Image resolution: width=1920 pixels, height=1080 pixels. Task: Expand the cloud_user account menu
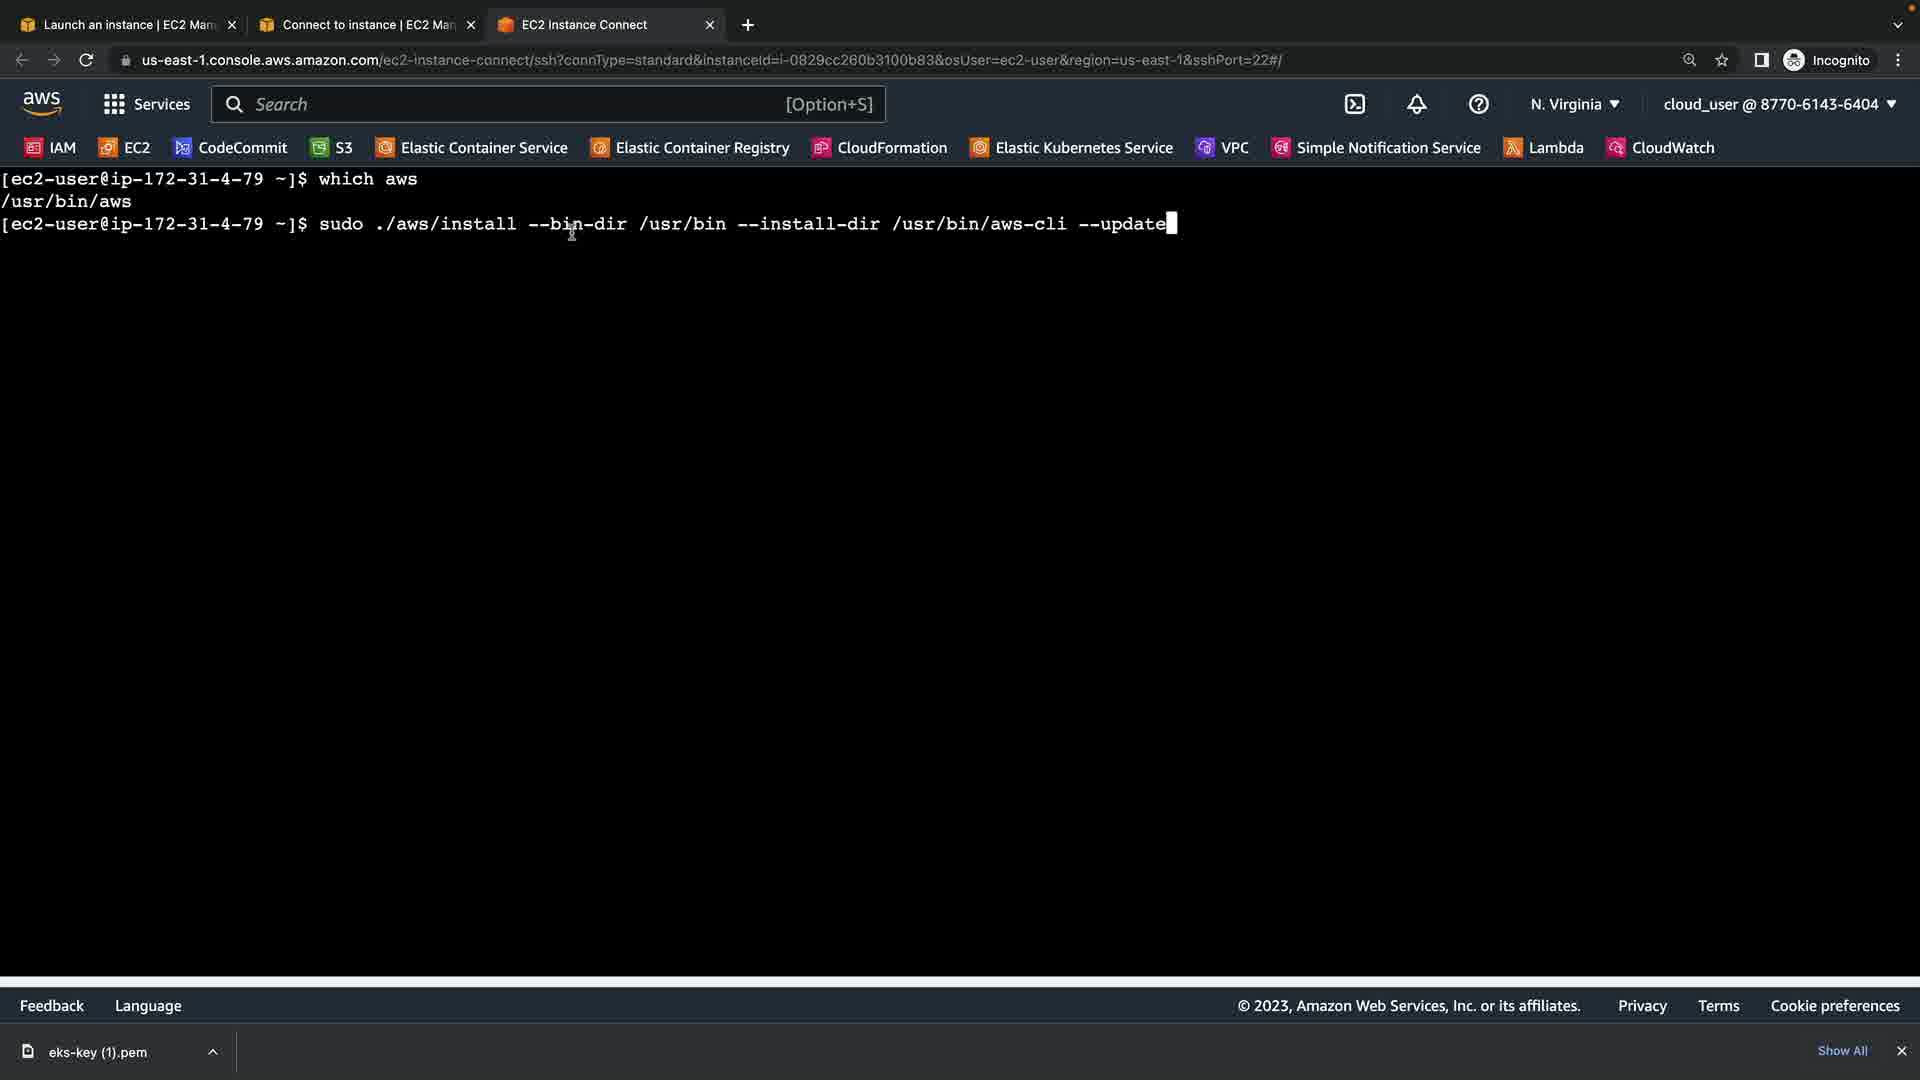[1779, 104]
